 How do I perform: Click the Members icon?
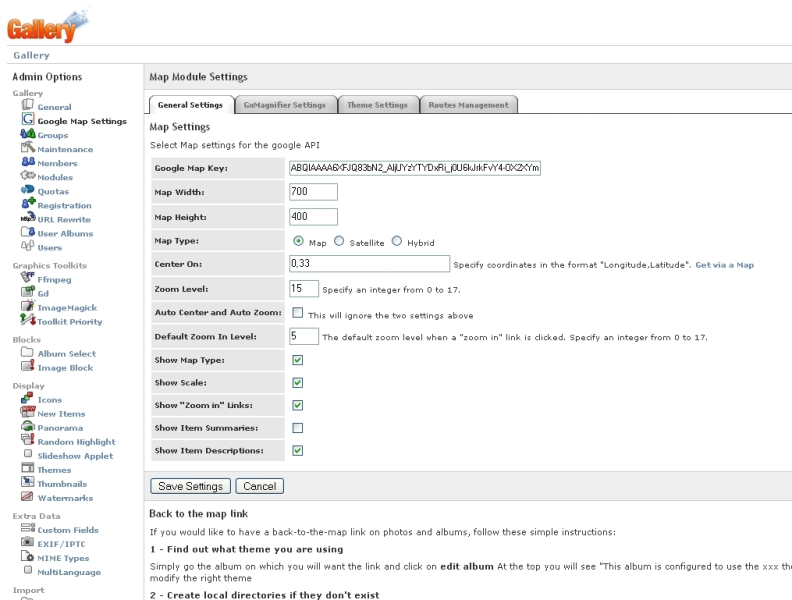tap(28, 162)
